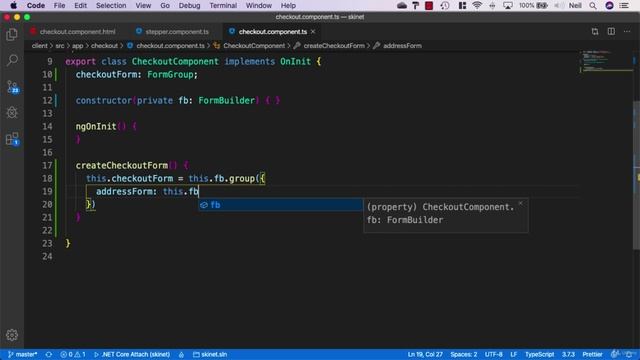This screenshot has height=360, width=640.
Task: Open the Search view in activity bar
Action: (12, 60)
